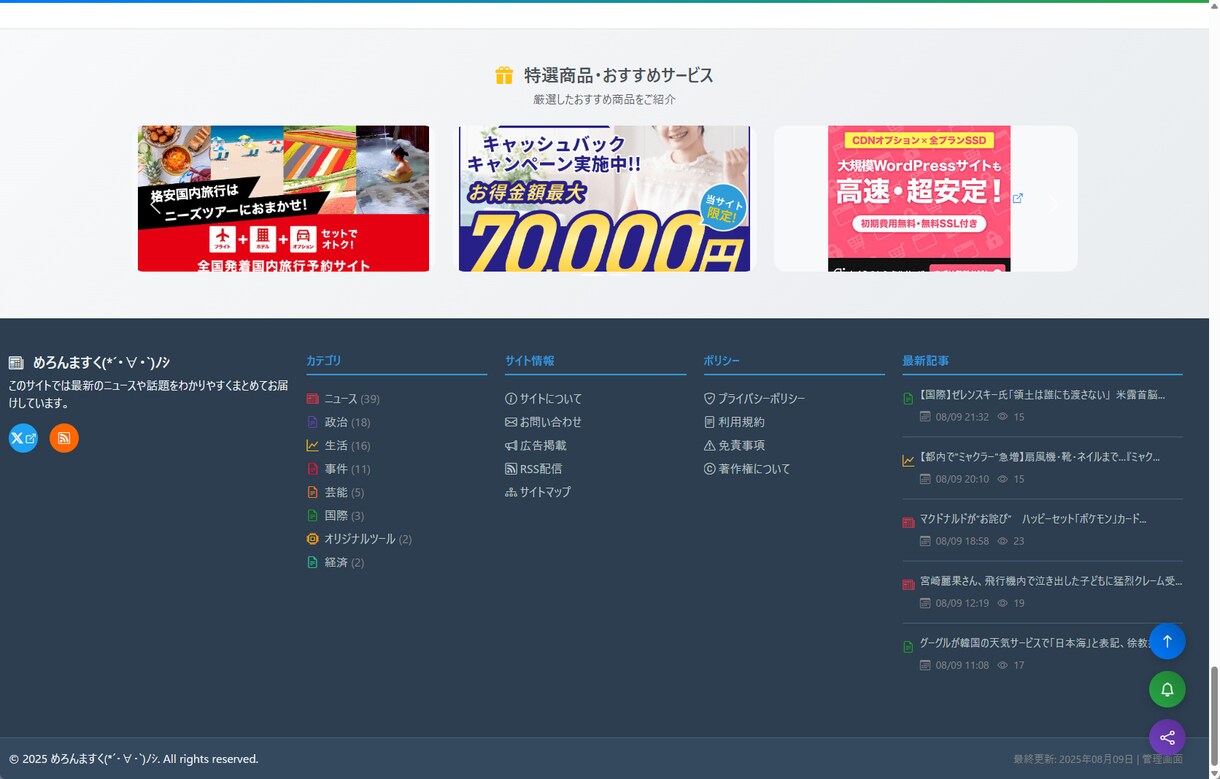Click the キャッシュバックキャンペーン 70,000円 banner
Screen dimensions: 1220x779
pyautogui.click(x=604, y=198)
